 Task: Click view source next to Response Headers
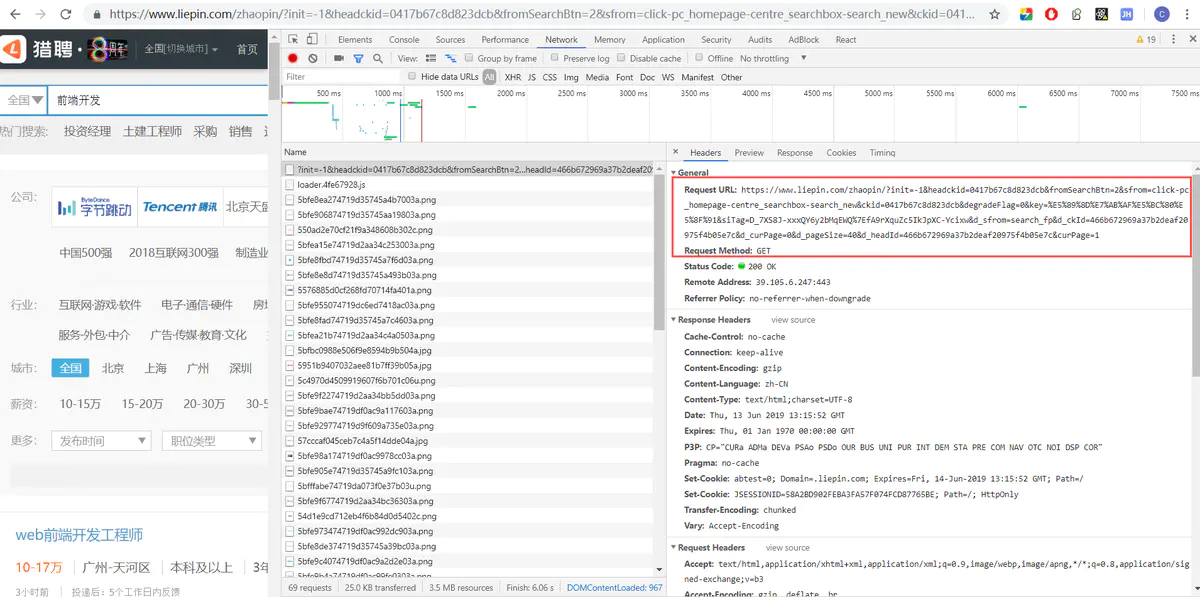793,320
